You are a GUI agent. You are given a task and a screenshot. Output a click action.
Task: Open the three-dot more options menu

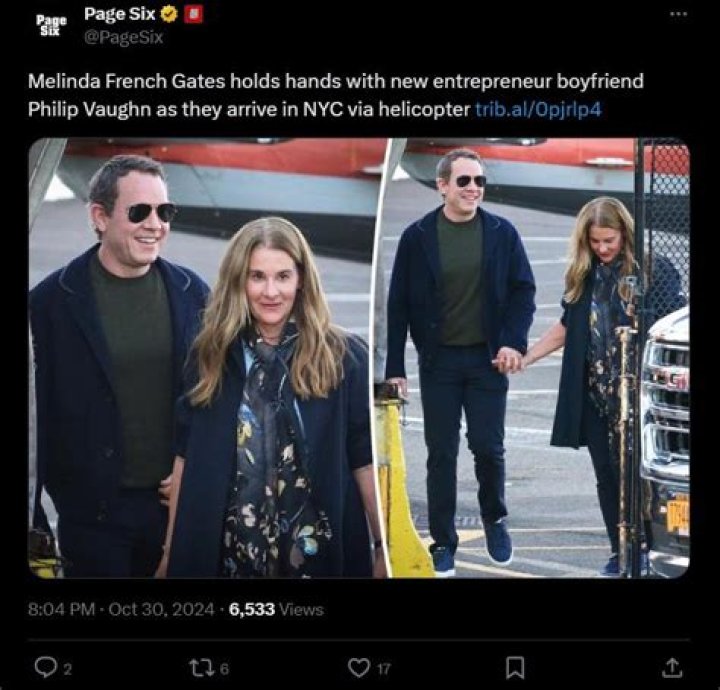coord(679,14)
